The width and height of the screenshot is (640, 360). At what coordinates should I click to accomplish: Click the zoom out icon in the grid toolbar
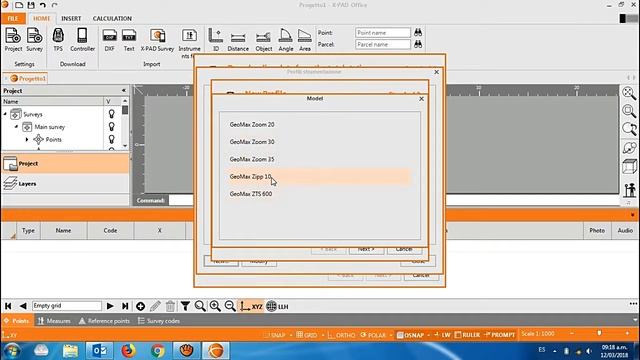230,306
